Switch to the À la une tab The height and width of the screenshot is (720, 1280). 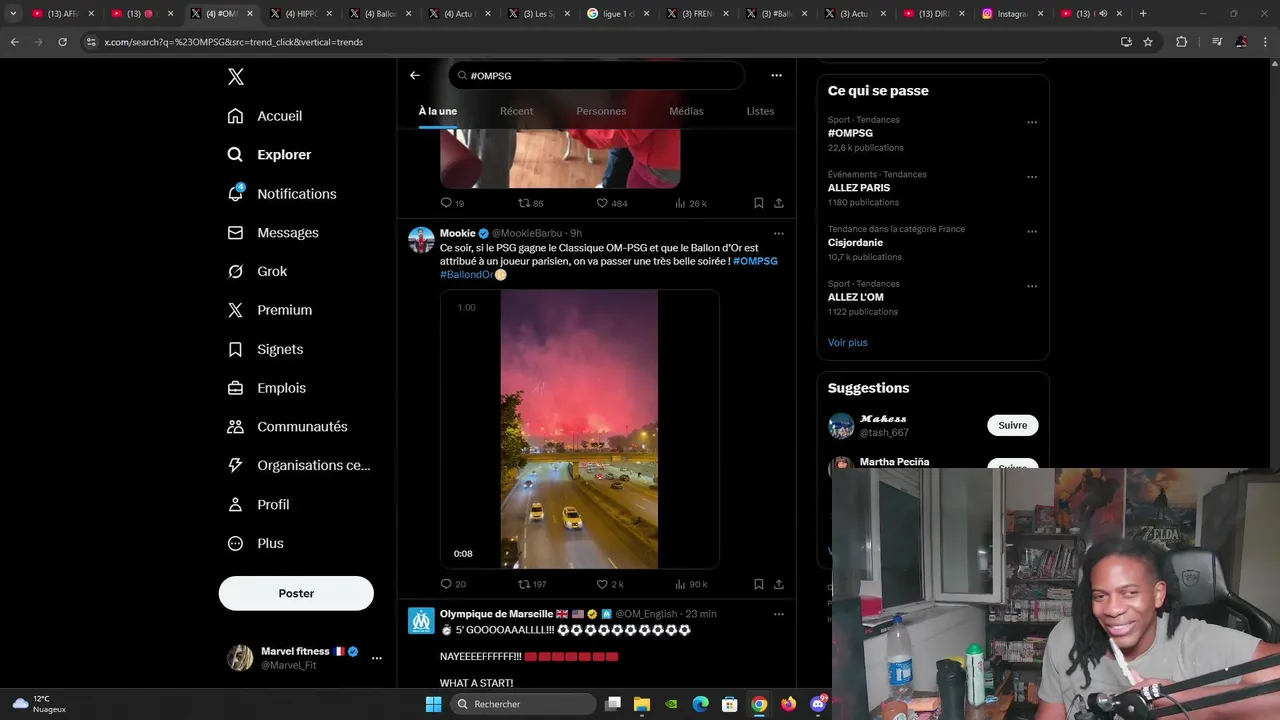tap(438, 111)
